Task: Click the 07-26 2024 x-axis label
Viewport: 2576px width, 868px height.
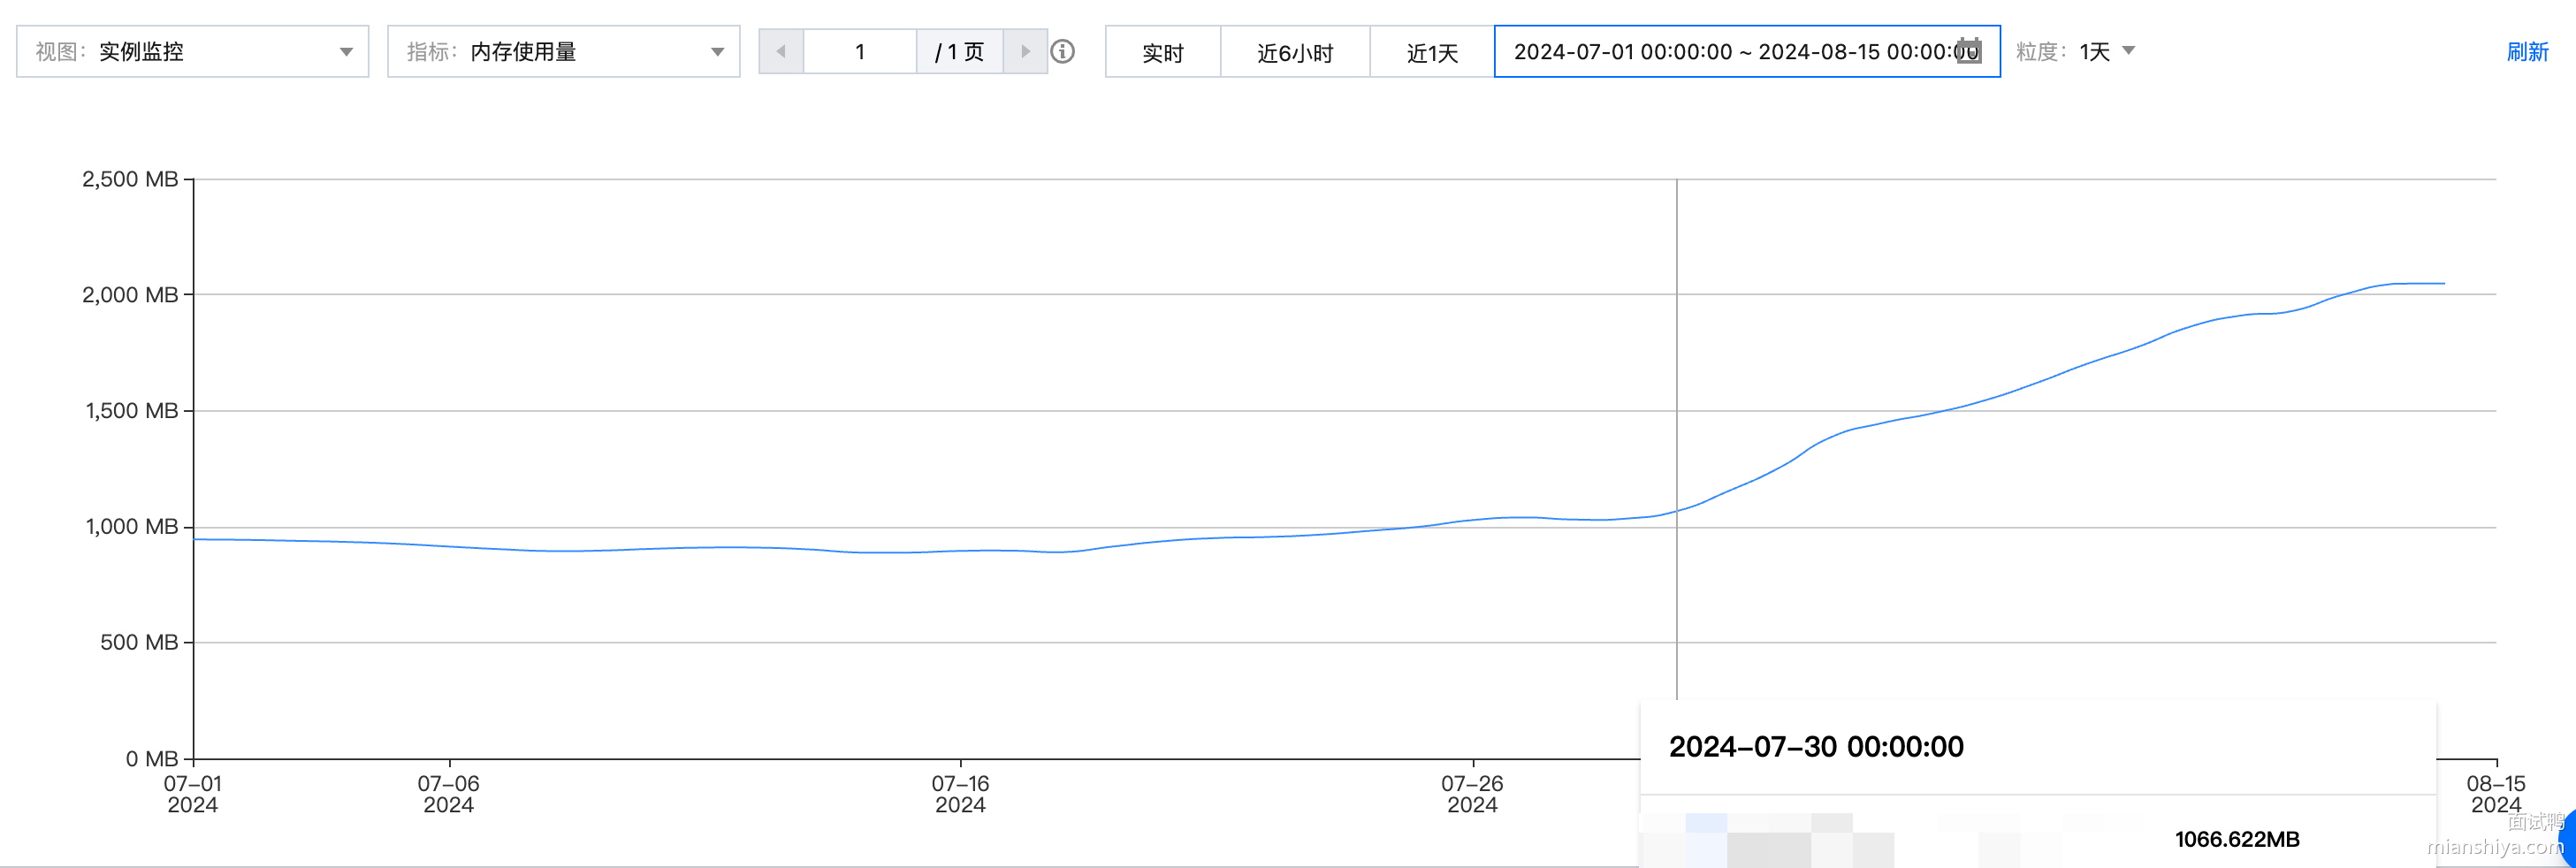Action: (1472, 794)
